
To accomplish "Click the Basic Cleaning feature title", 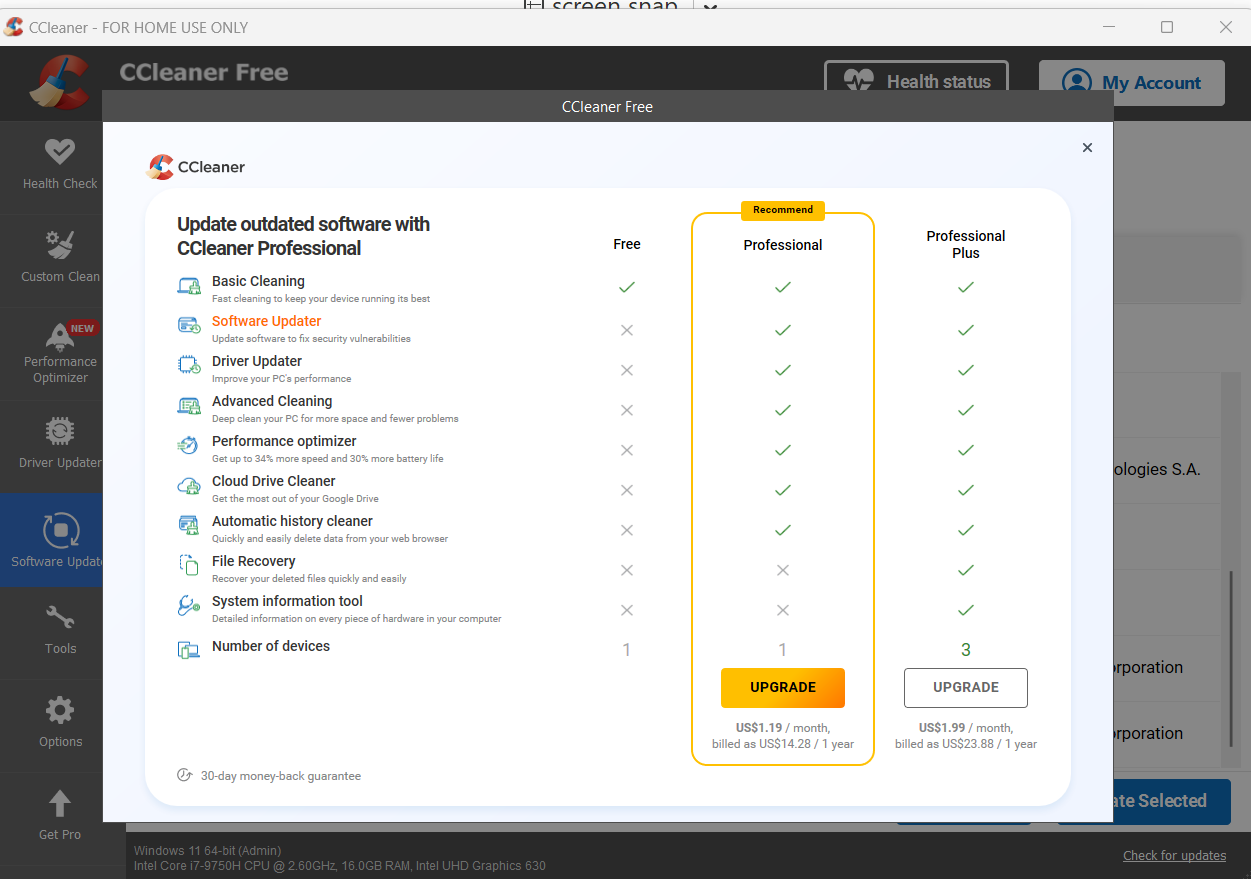I will 258,281.
